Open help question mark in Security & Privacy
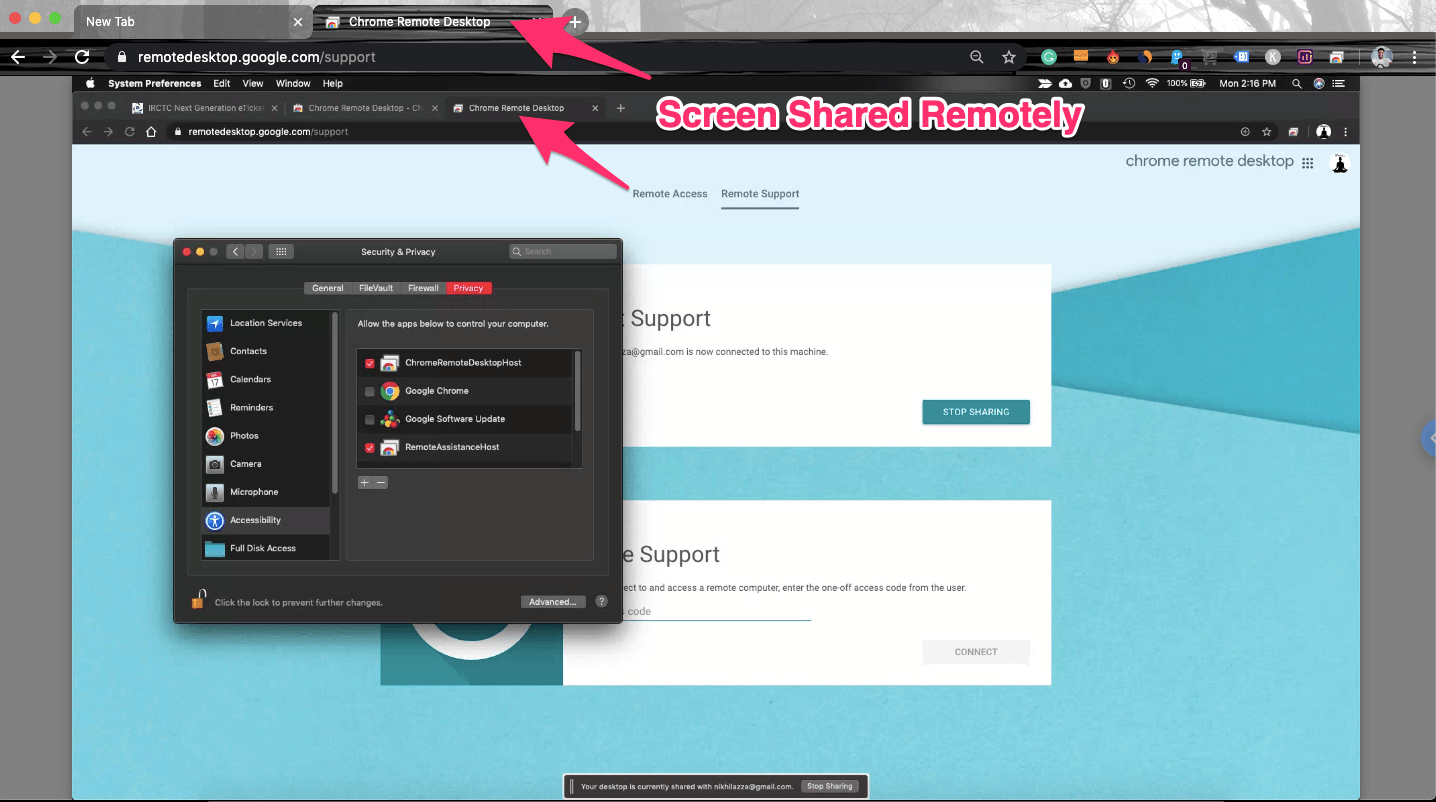Image resolution: width=1436 pixels, height=802 pixels. click(x=601, y=601)
